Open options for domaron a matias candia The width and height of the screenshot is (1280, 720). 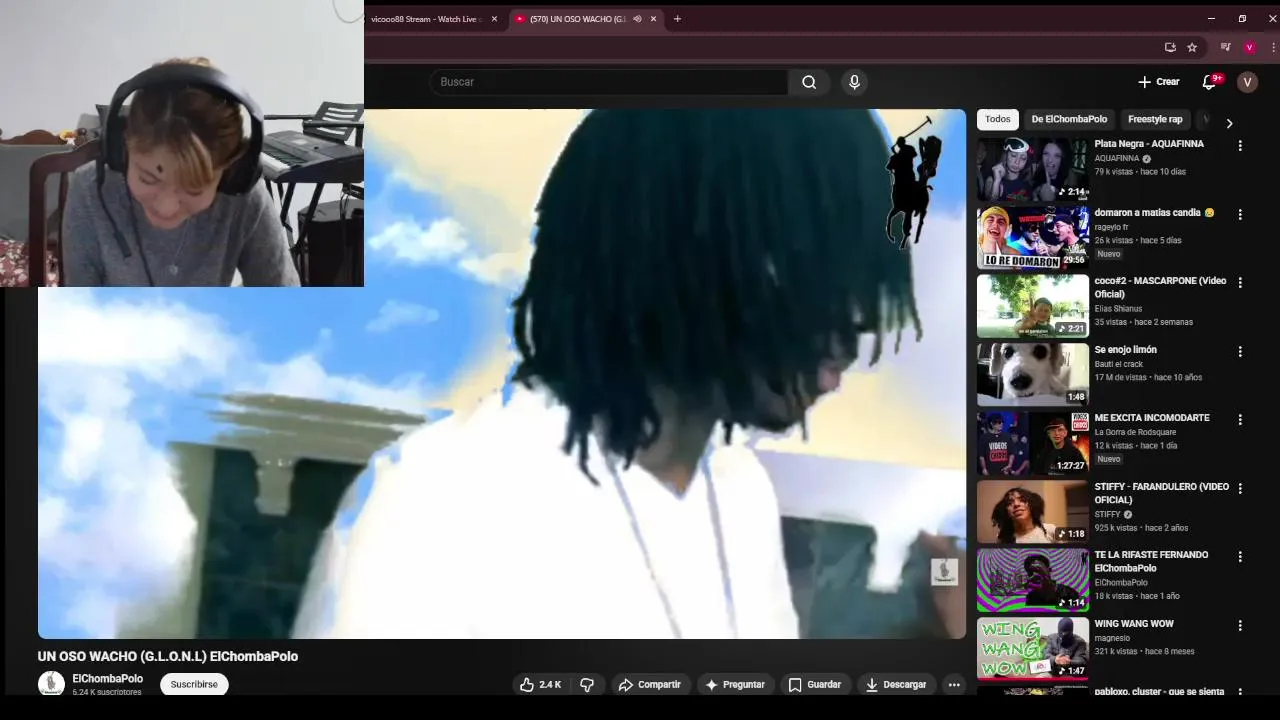[x=1240, y=215]
